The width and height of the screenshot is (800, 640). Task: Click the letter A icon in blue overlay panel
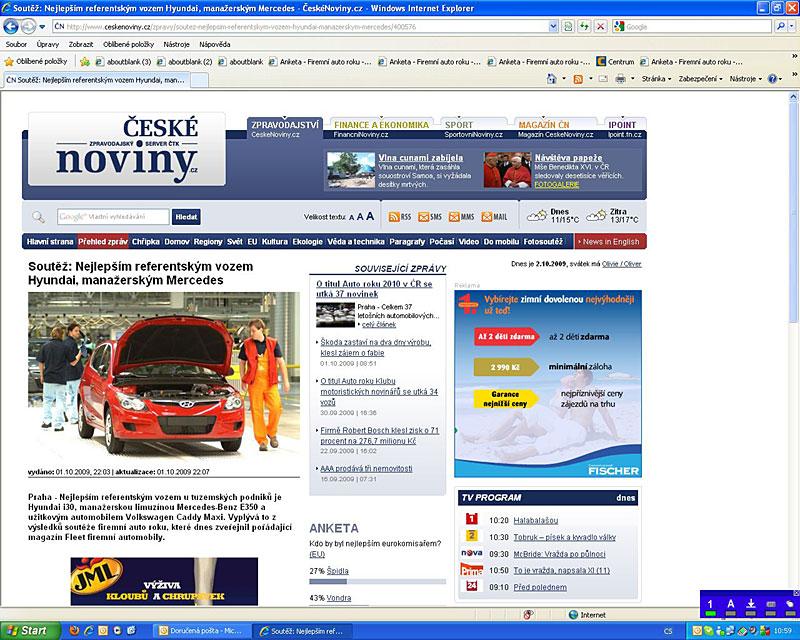click(730, 605)
